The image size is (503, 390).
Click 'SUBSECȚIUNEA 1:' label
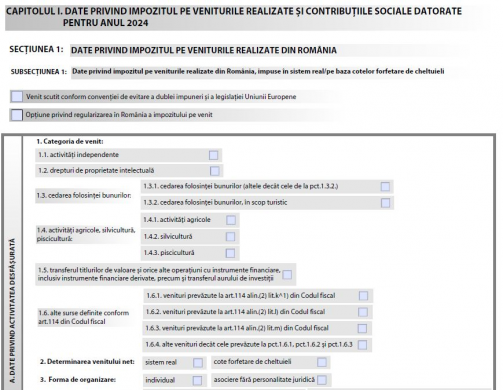(39, 72)
